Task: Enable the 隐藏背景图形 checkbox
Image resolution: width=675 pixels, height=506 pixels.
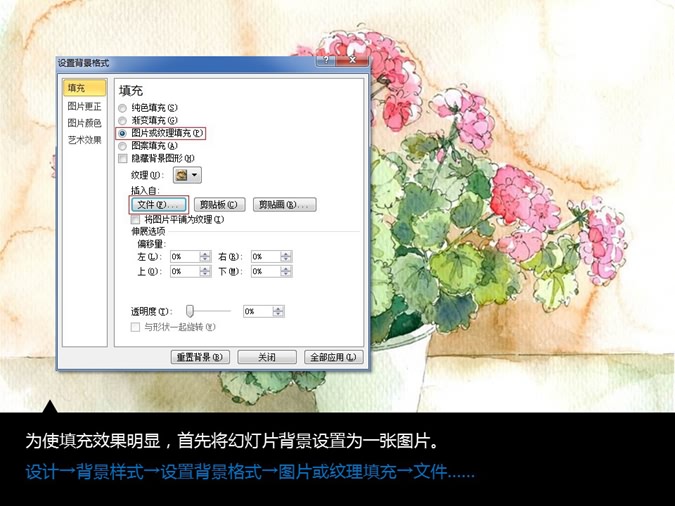Action: (123, 158)
